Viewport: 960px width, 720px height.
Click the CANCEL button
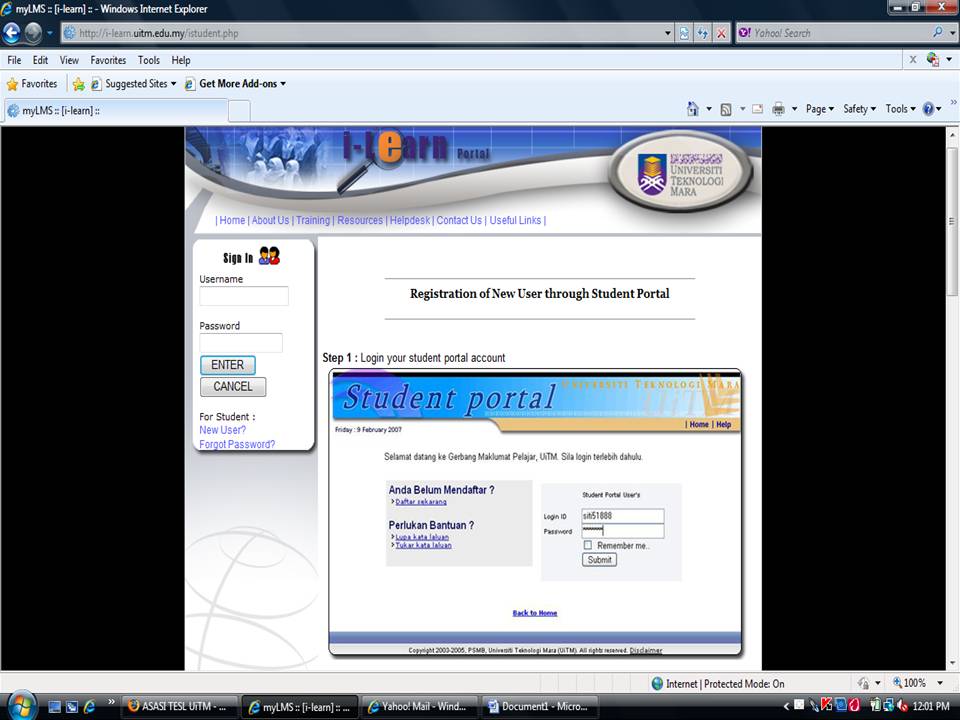coord(233,386)
